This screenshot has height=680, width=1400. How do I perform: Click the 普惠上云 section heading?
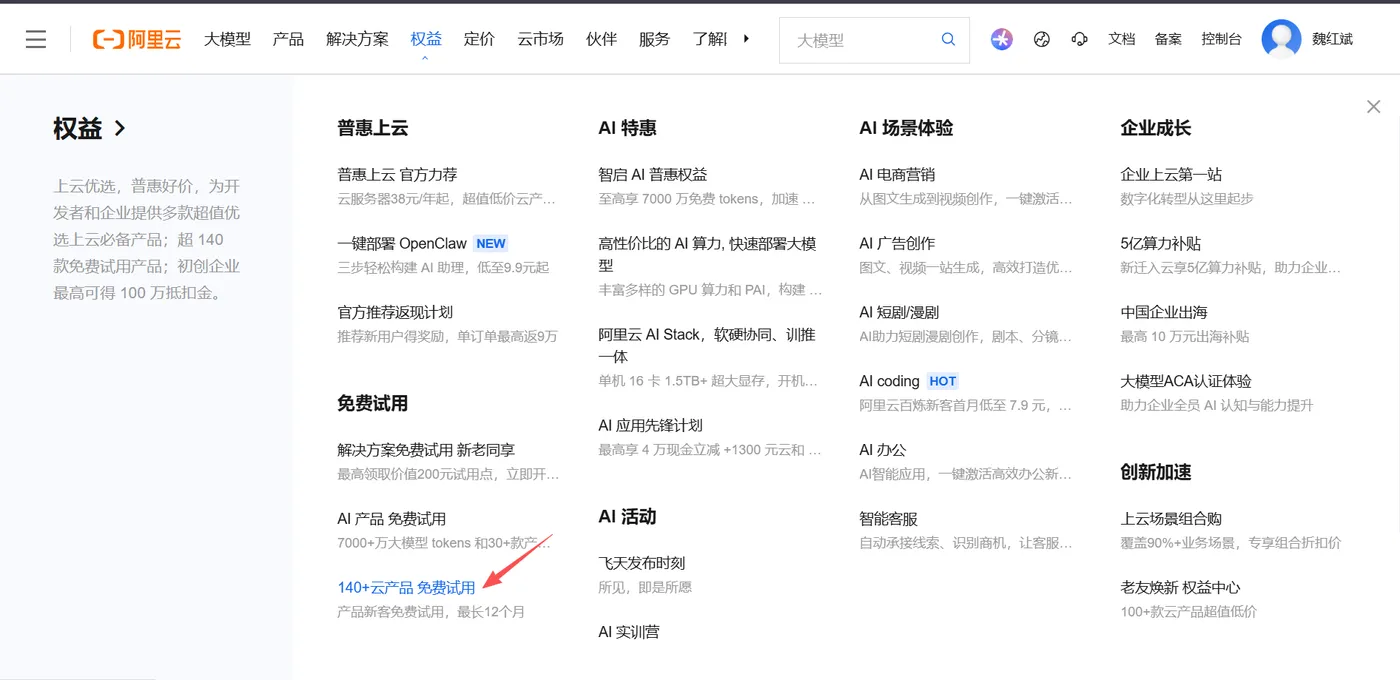pos(372,128)
